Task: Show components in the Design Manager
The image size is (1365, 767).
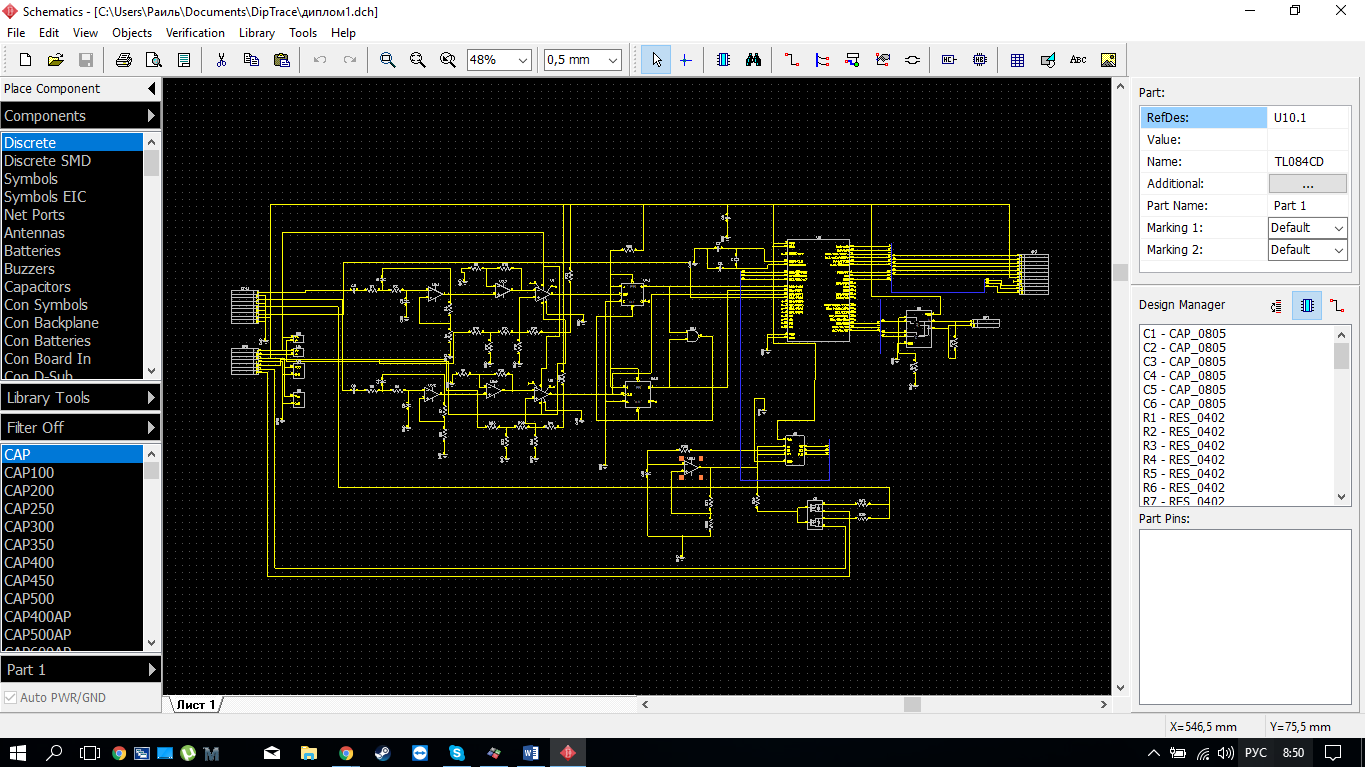Action: [x=1307, y=305]
